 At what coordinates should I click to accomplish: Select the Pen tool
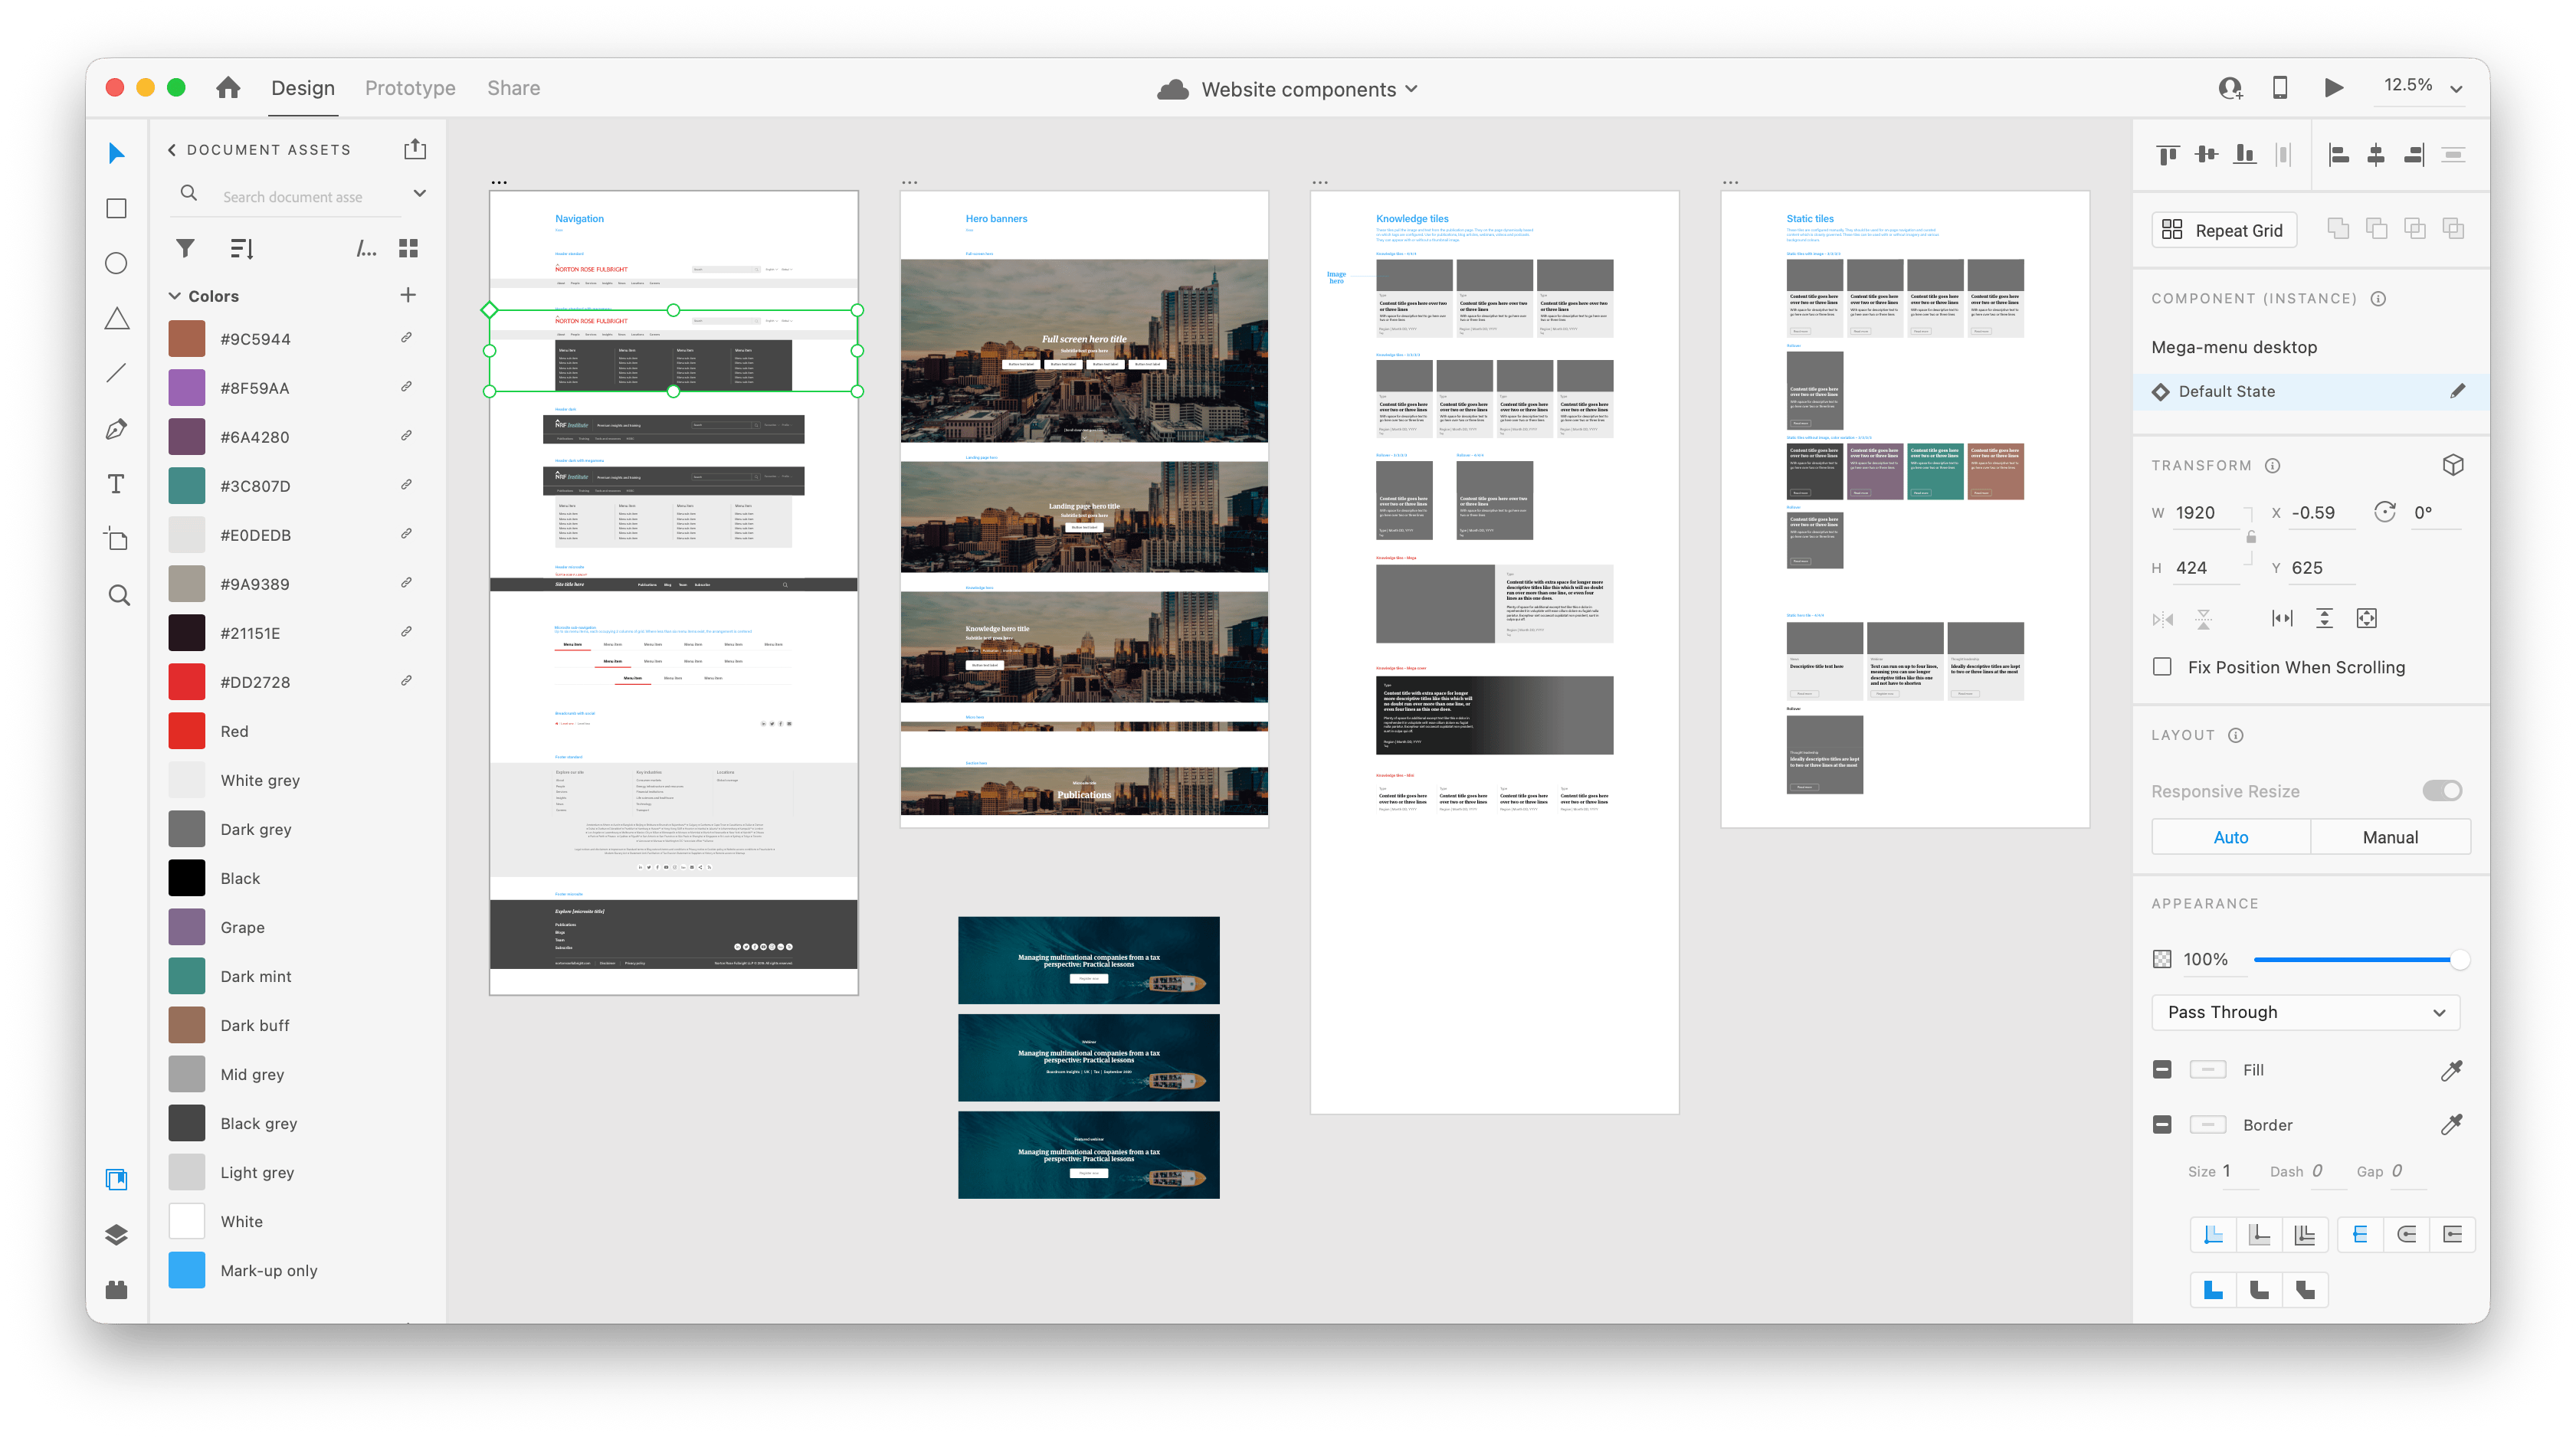(x=116, y=429)
